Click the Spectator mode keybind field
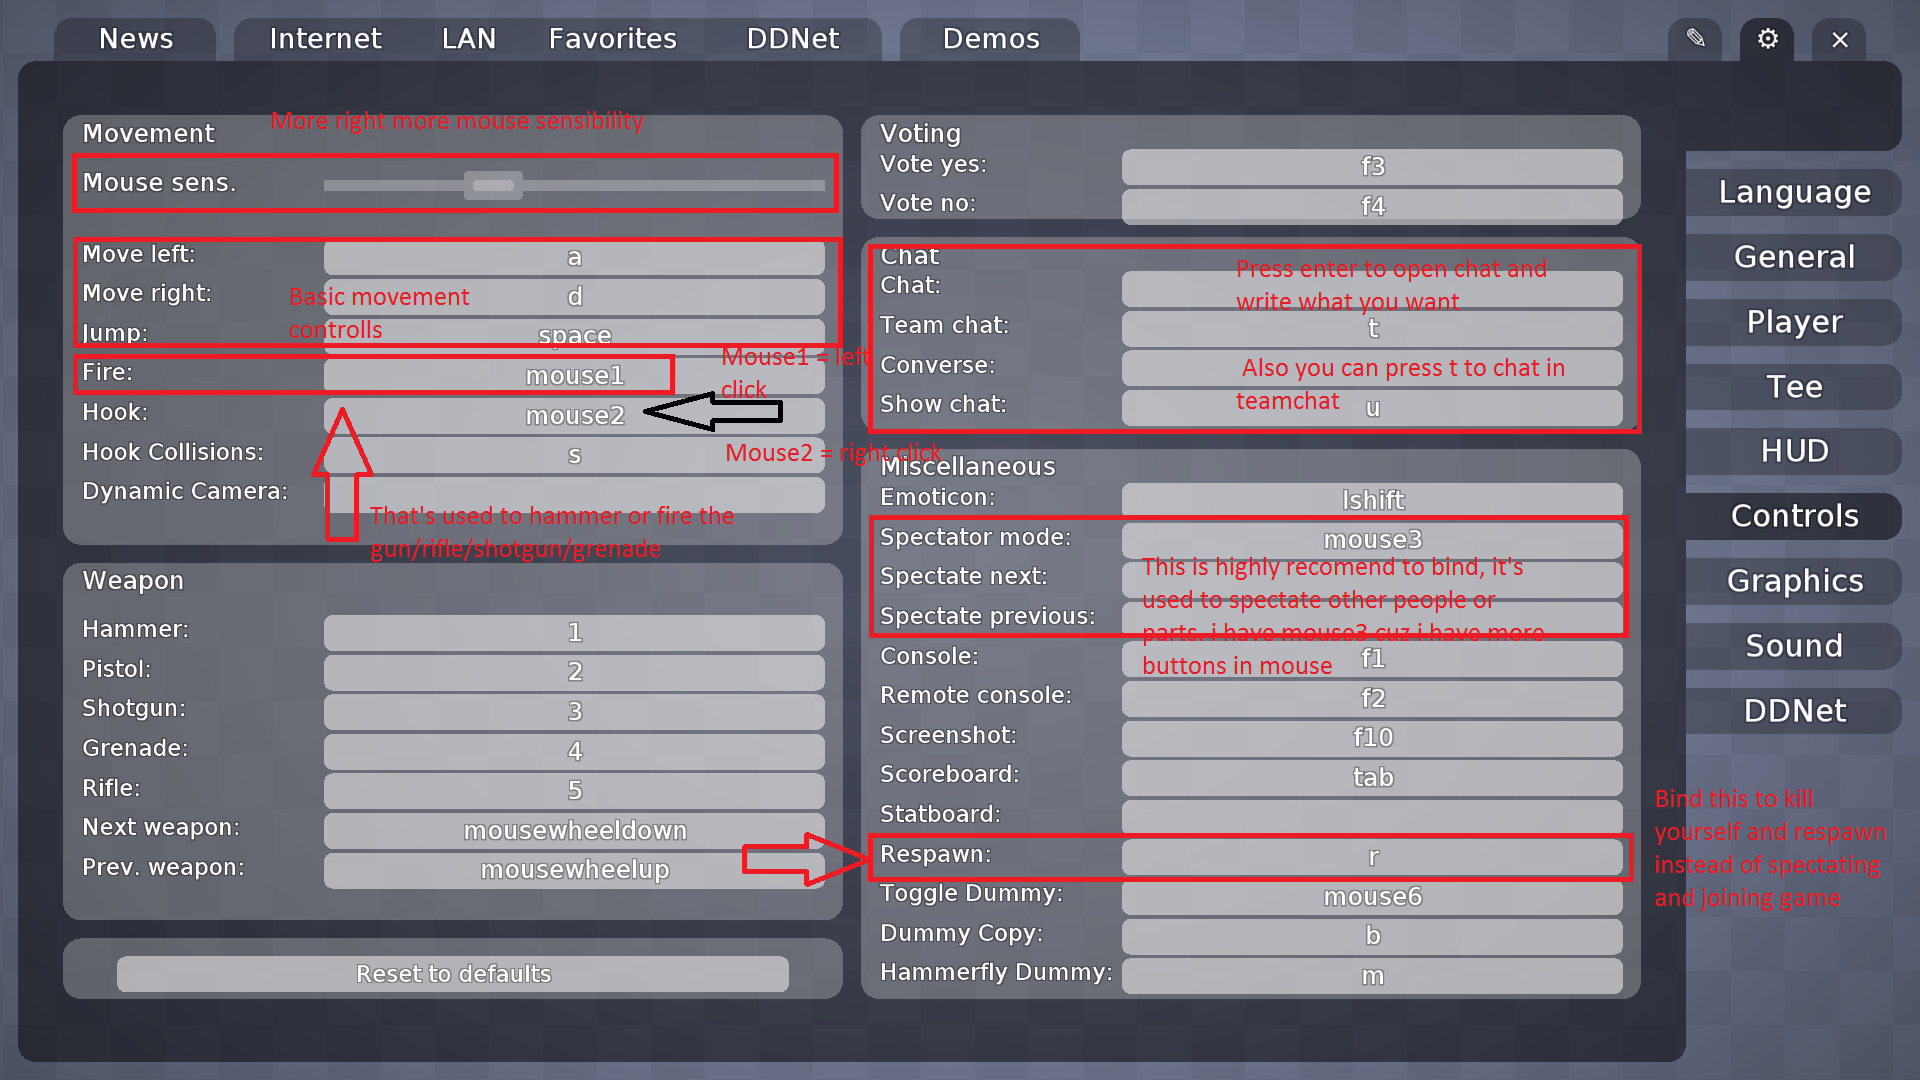The image size is (1920, 1080). (x=1371, y=539)
